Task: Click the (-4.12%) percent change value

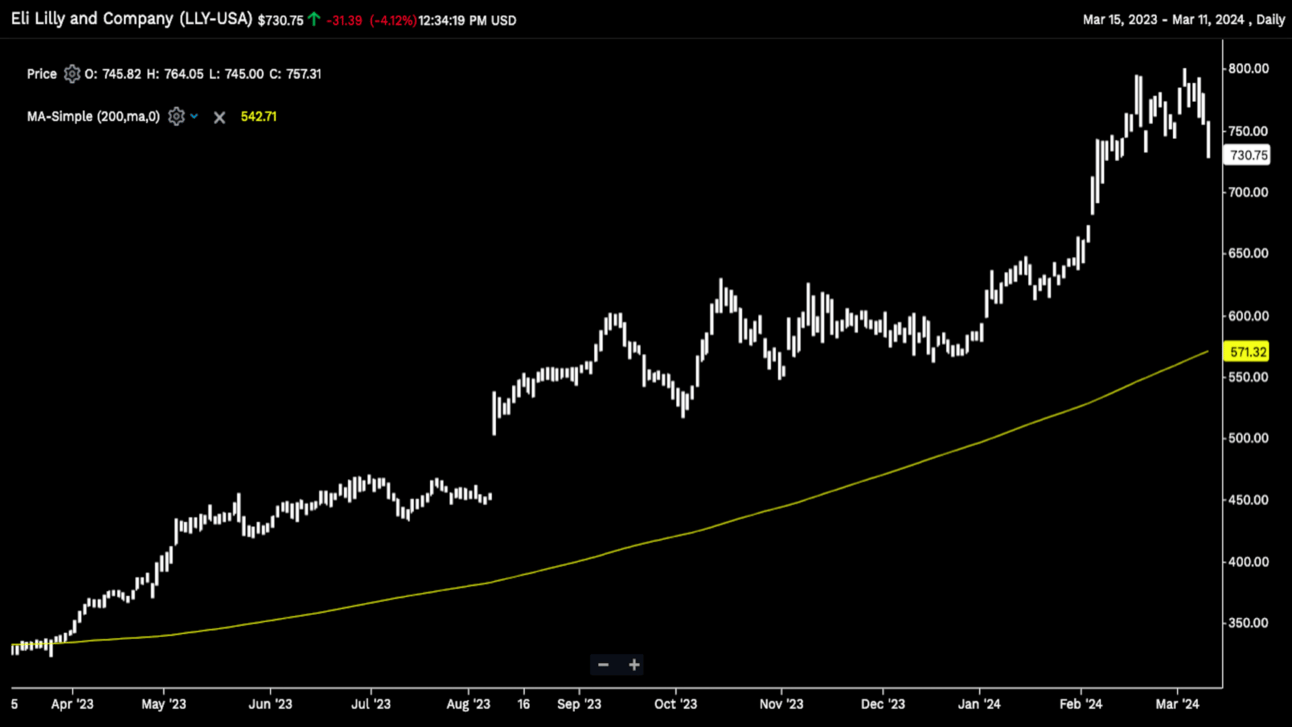Action: (393, 20)
